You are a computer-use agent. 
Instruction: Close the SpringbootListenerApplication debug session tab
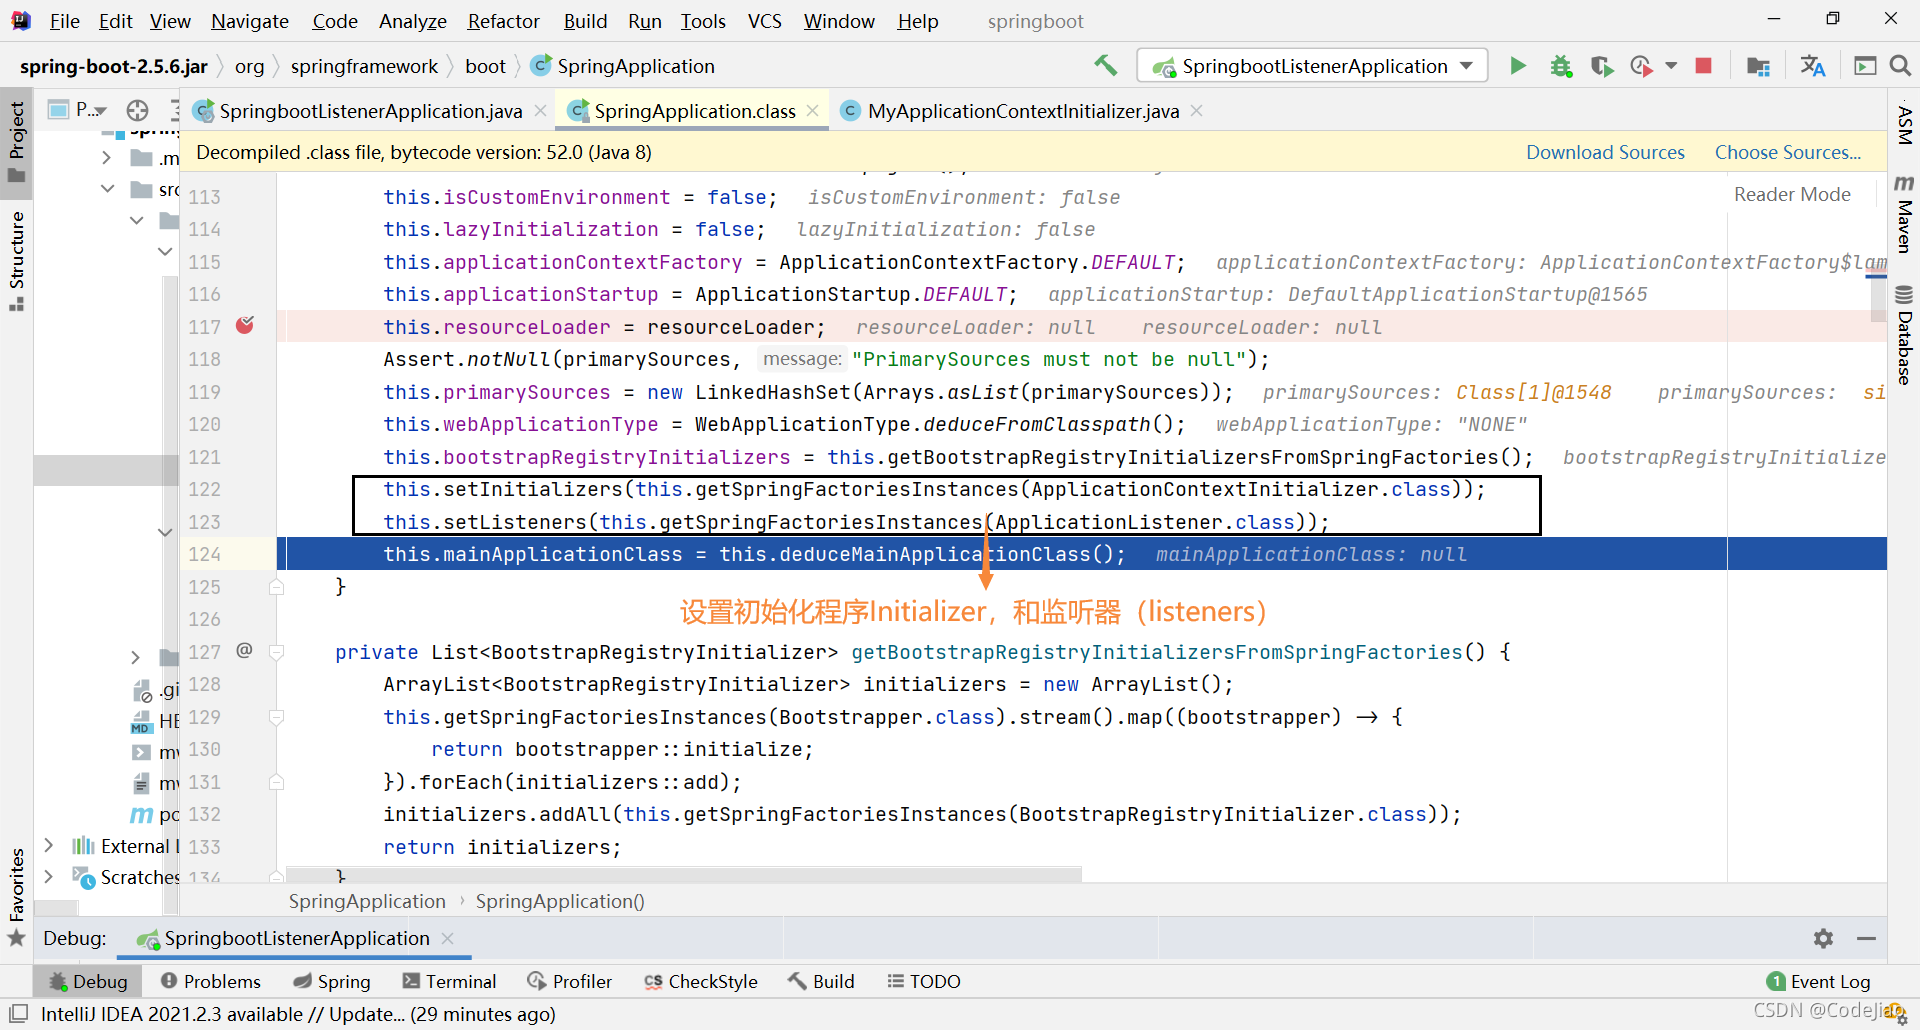447,938
